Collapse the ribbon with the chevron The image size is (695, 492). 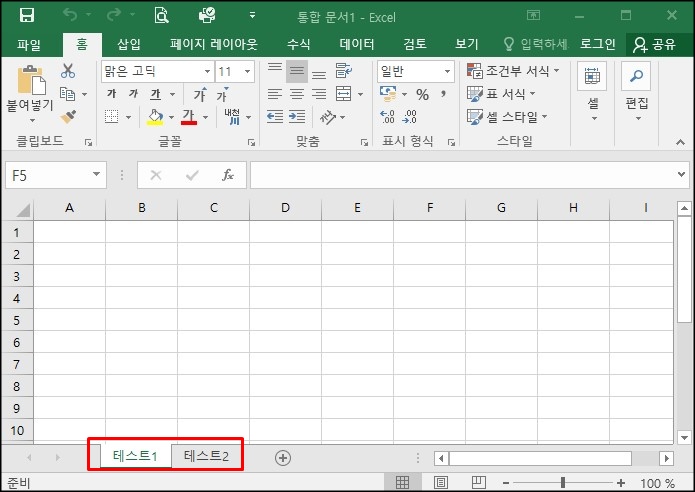[680, 142]
